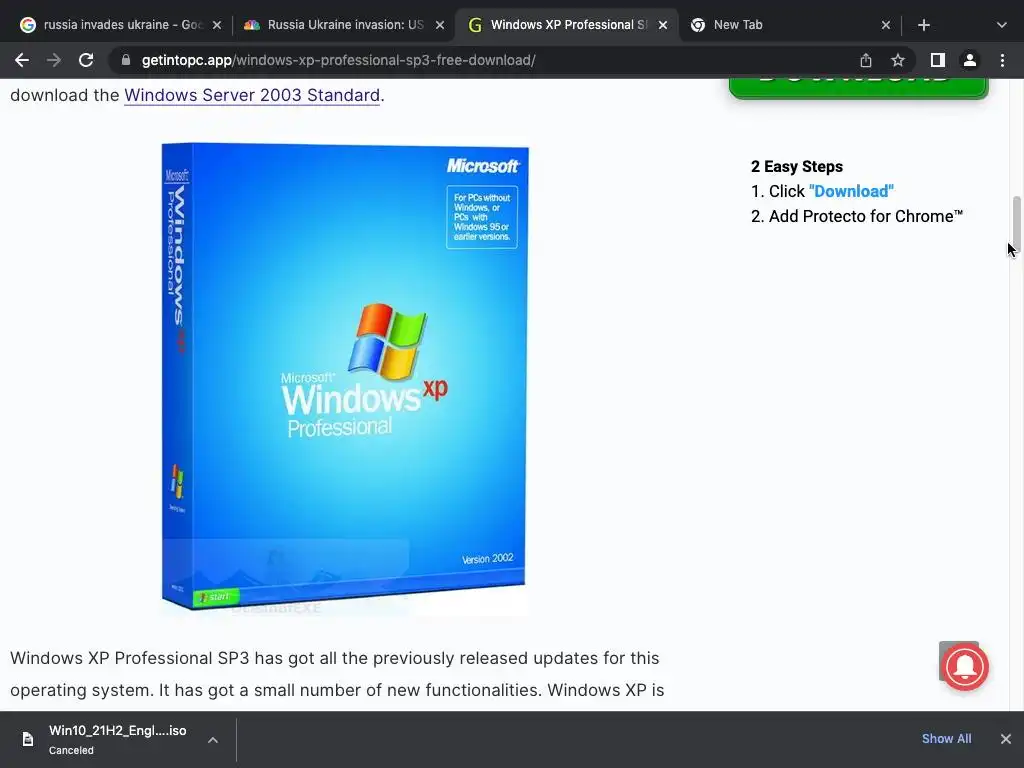Click the green DOWNLOAD button

tap(858, 88)
